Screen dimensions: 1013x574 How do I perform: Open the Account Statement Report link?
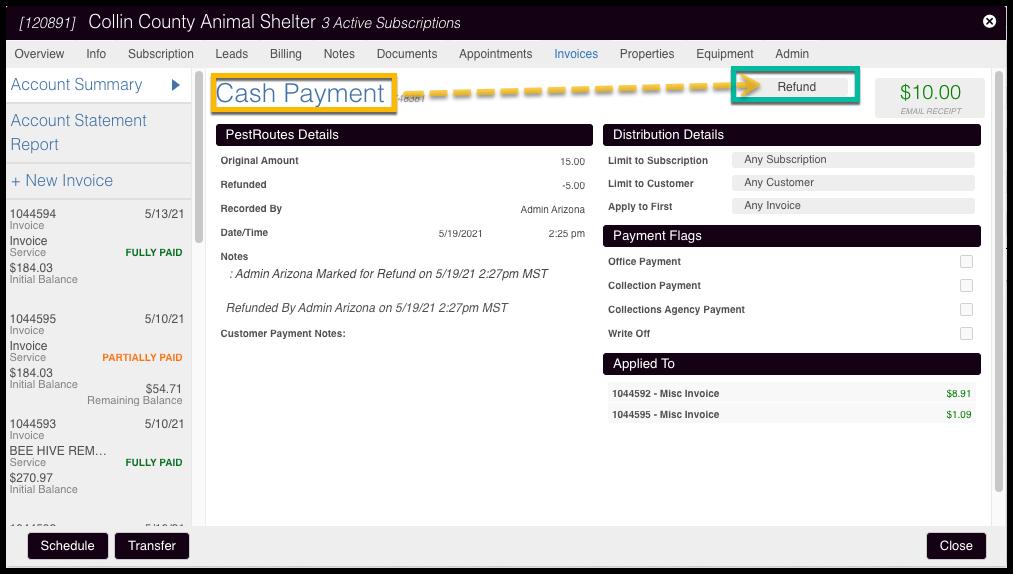pyautogui.click(x=78, y=132)
